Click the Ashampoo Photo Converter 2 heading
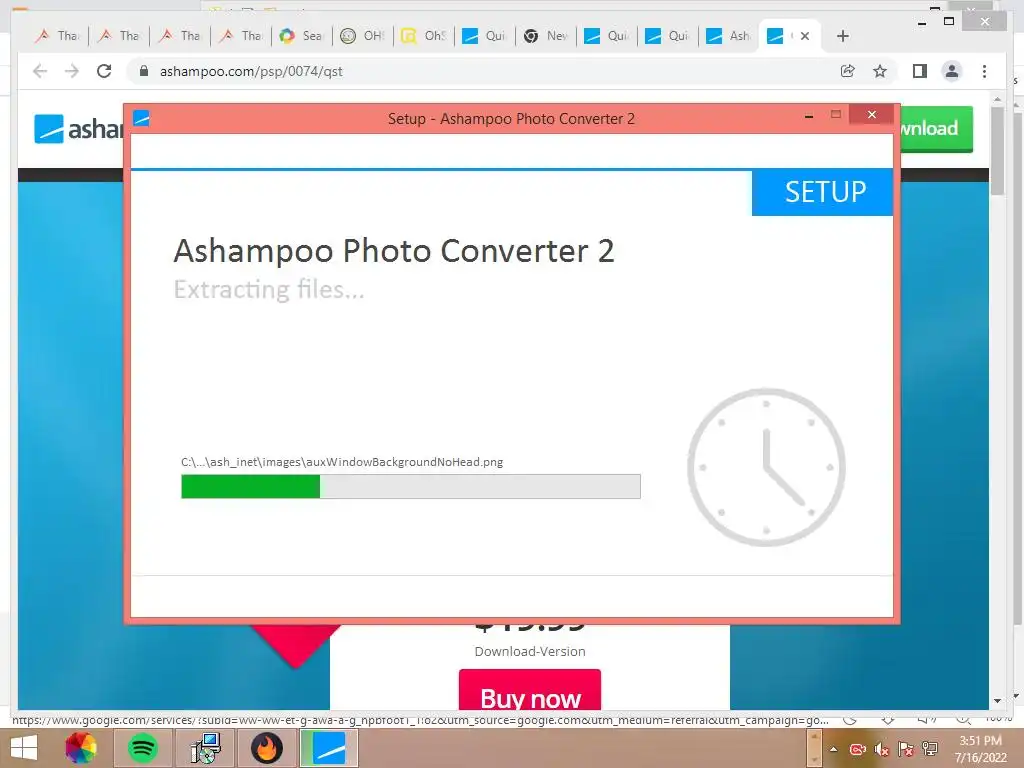Viewport: 1024px width, 768px height. [x=394, y=251]
